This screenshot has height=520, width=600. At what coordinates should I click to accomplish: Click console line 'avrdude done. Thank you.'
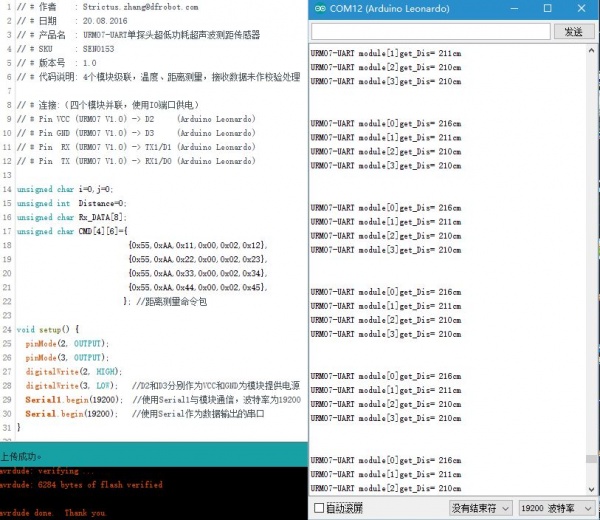pyautogui.click(x=53, y=513)
